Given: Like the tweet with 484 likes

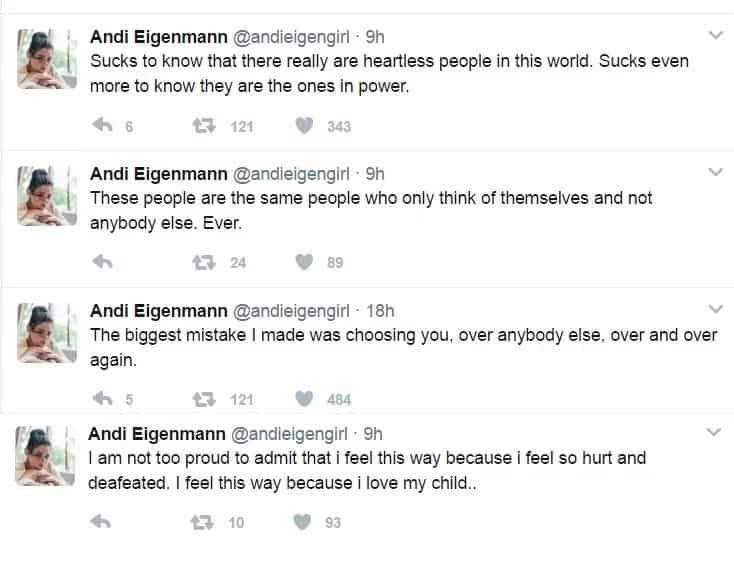Looking at the screenshot, I should [x=304, y=399].
